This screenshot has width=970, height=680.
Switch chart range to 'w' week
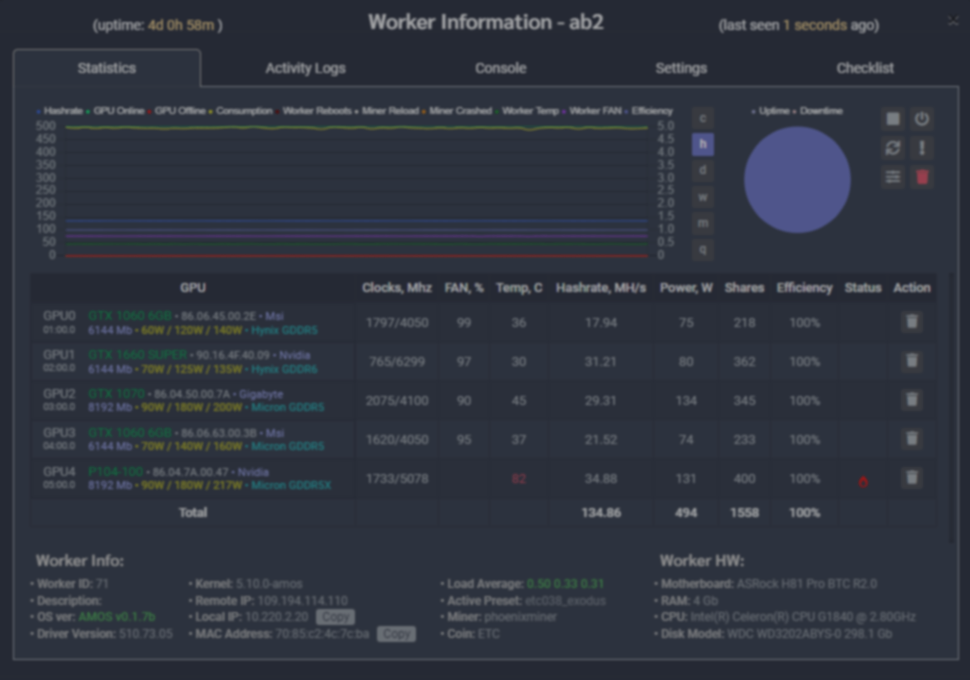[703, 197]
